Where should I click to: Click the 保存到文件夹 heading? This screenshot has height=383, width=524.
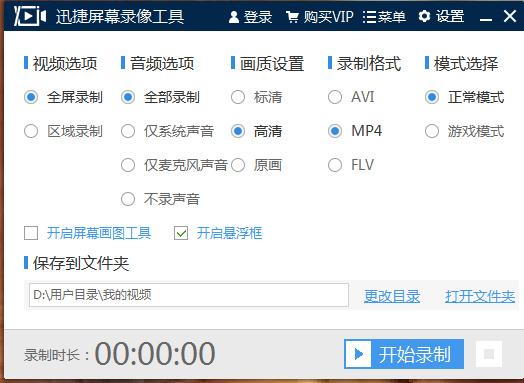[x=81, y=263]
